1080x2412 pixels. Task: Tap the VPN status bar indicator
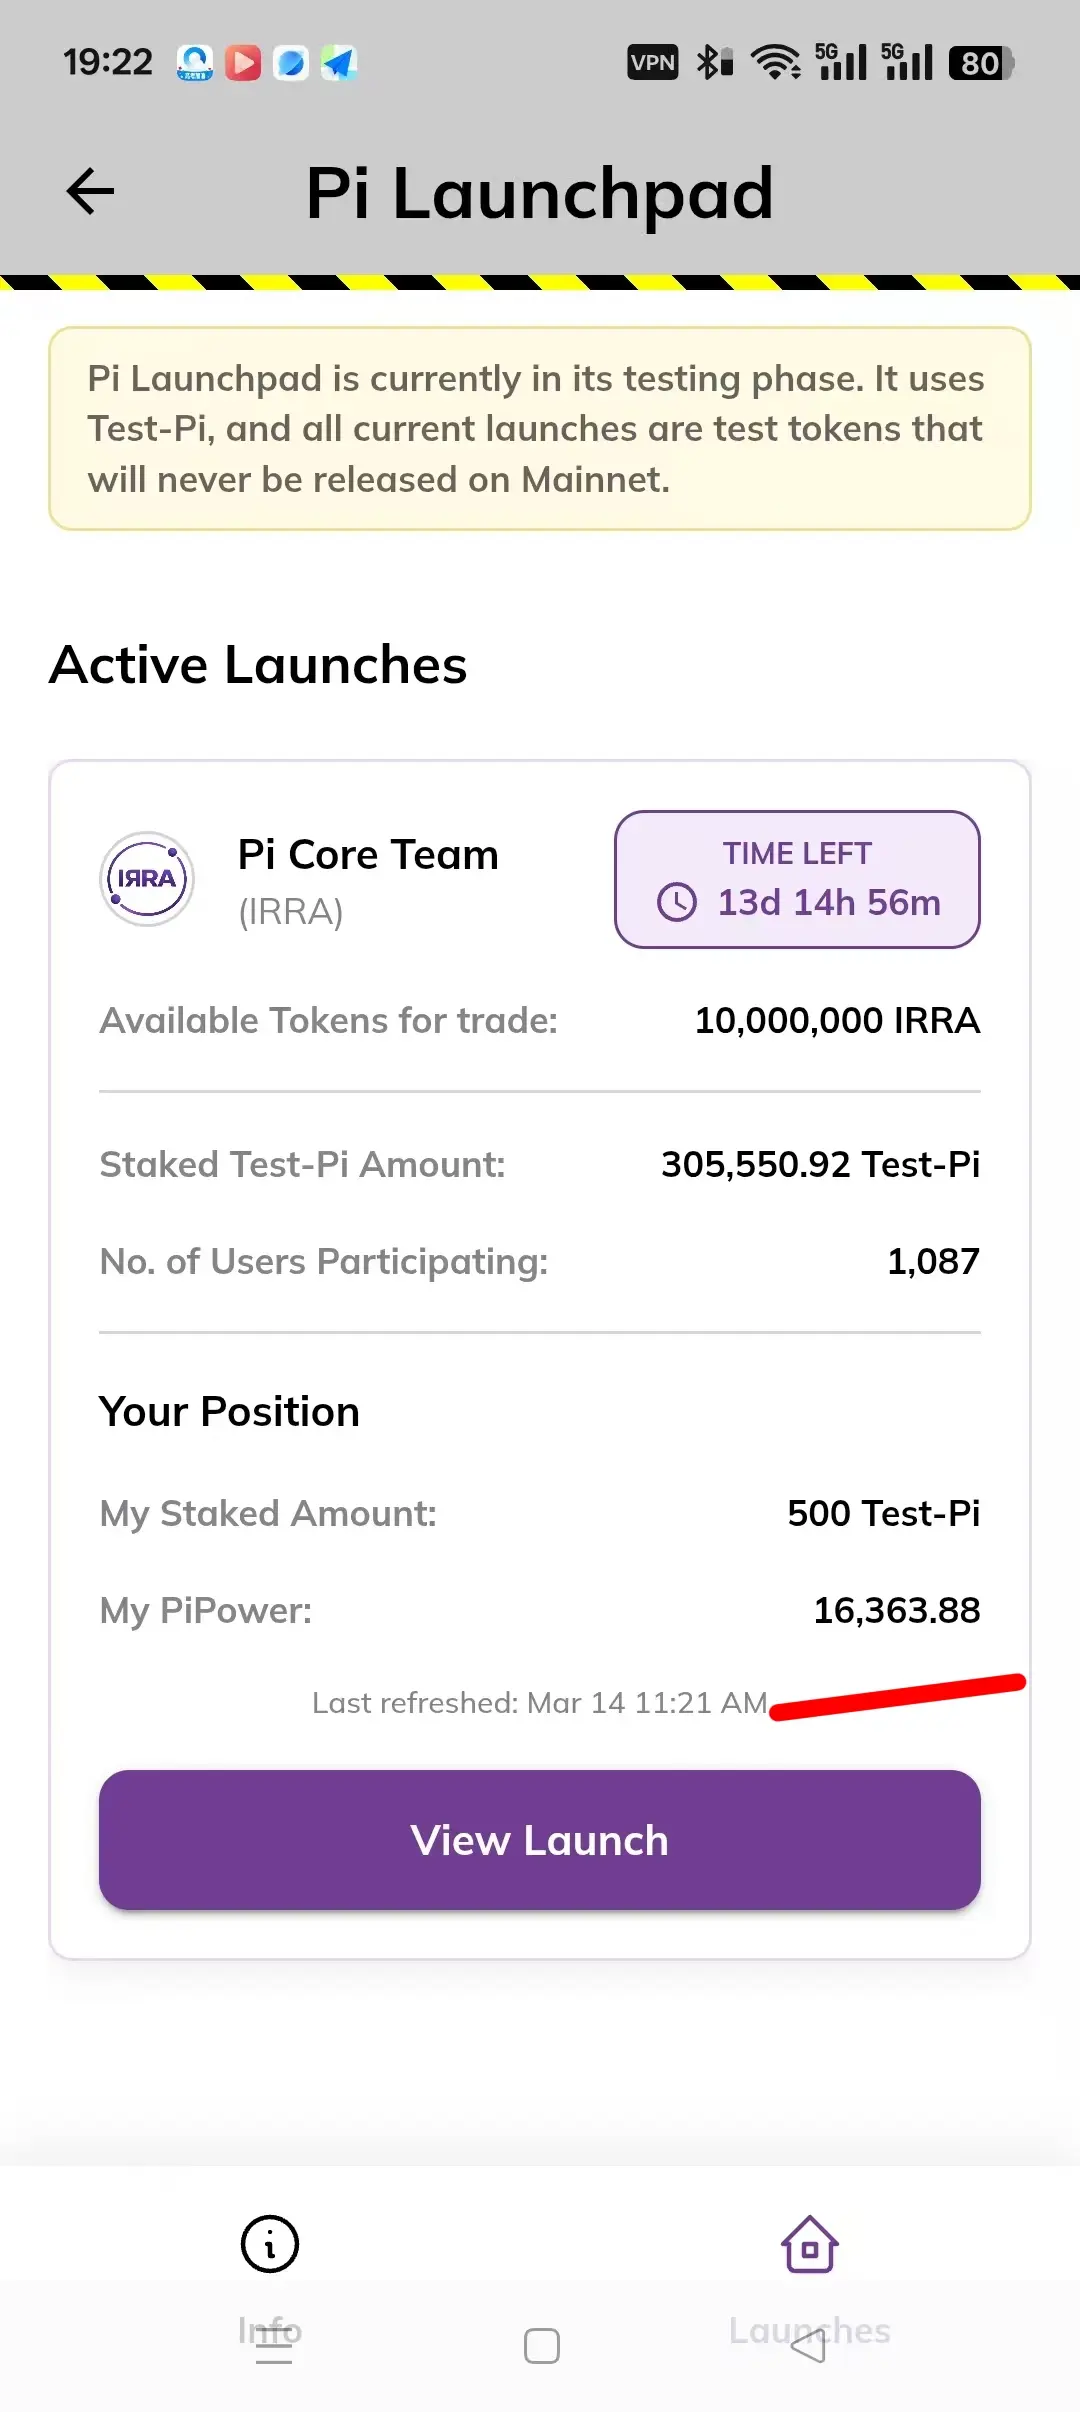click(652, 63)
